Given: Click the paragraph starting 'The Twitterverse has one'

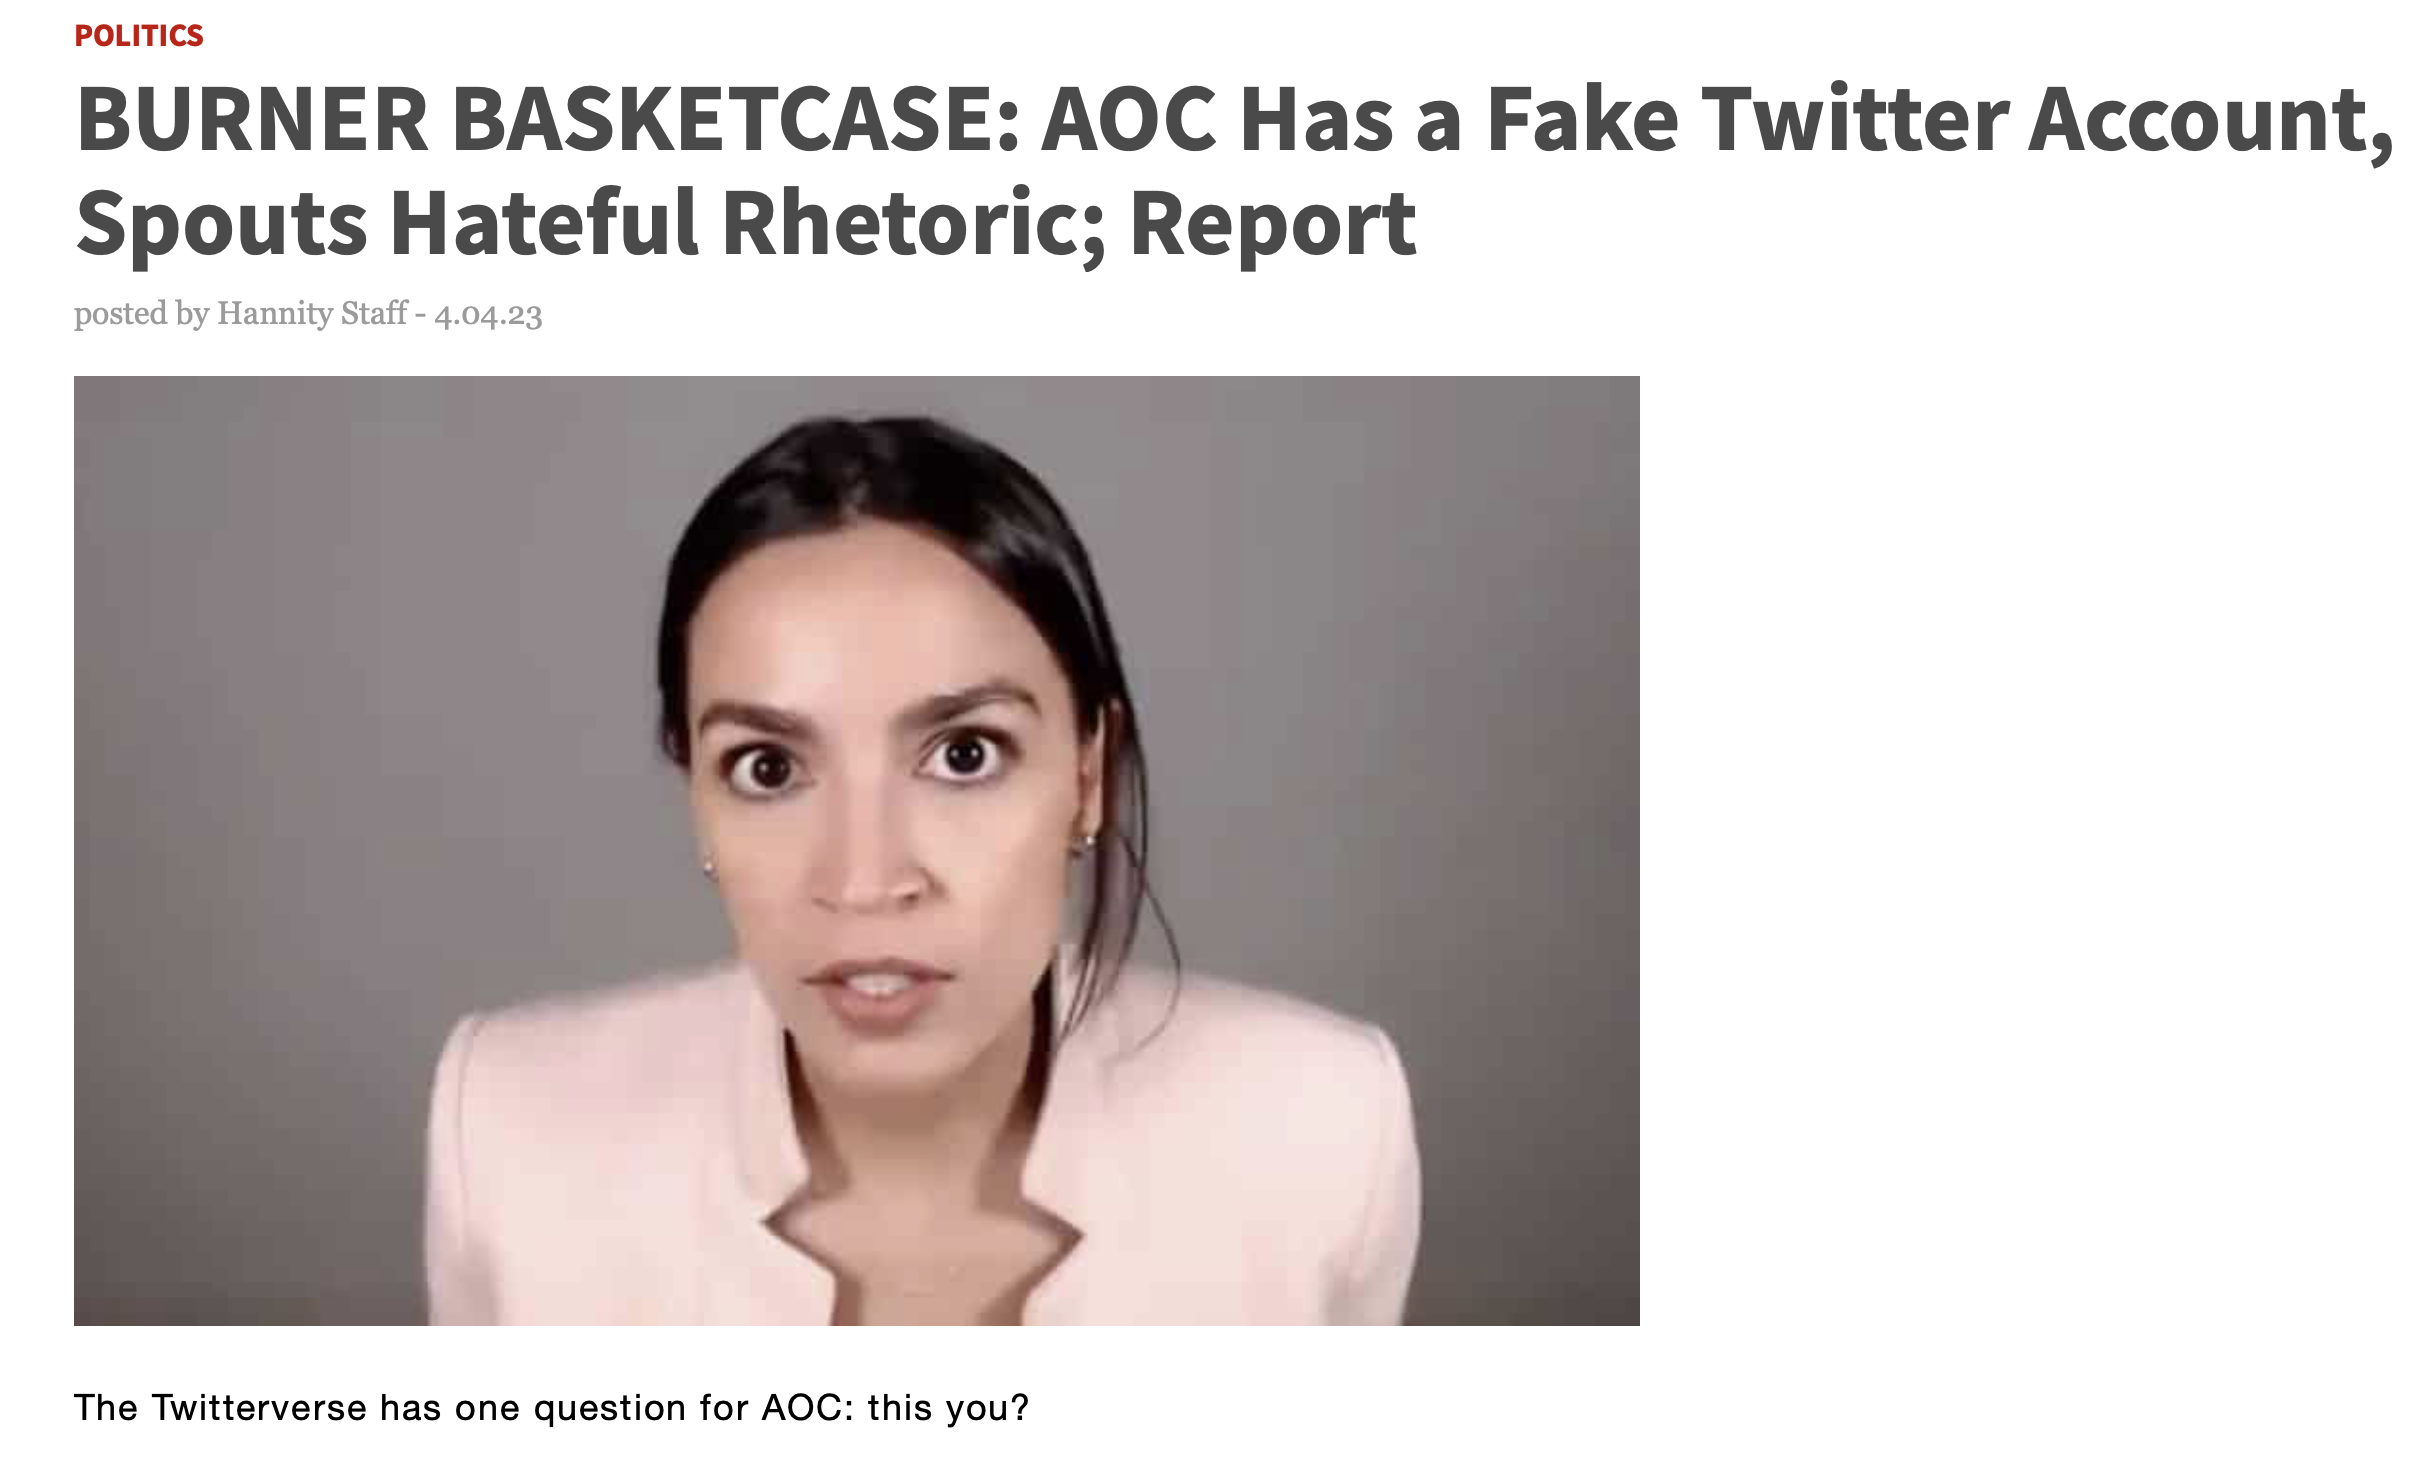Looking at the screenshot, I should [x=552, y=1408].
